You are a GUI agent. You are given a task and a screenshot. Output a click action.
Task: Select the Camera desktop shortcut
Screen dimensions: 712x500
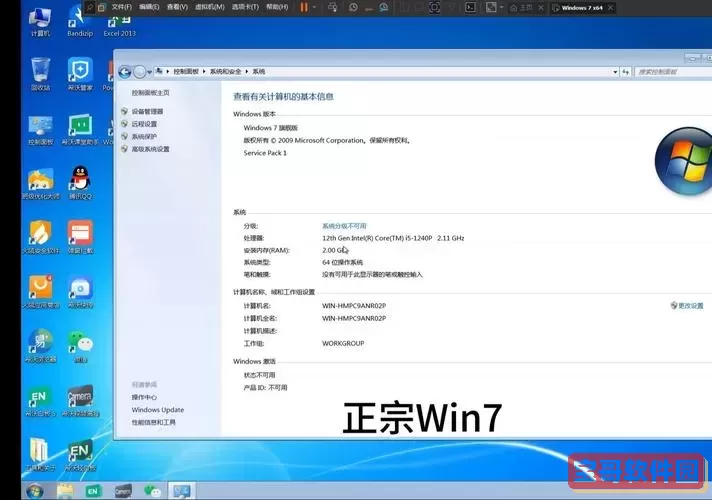[80, 401]
